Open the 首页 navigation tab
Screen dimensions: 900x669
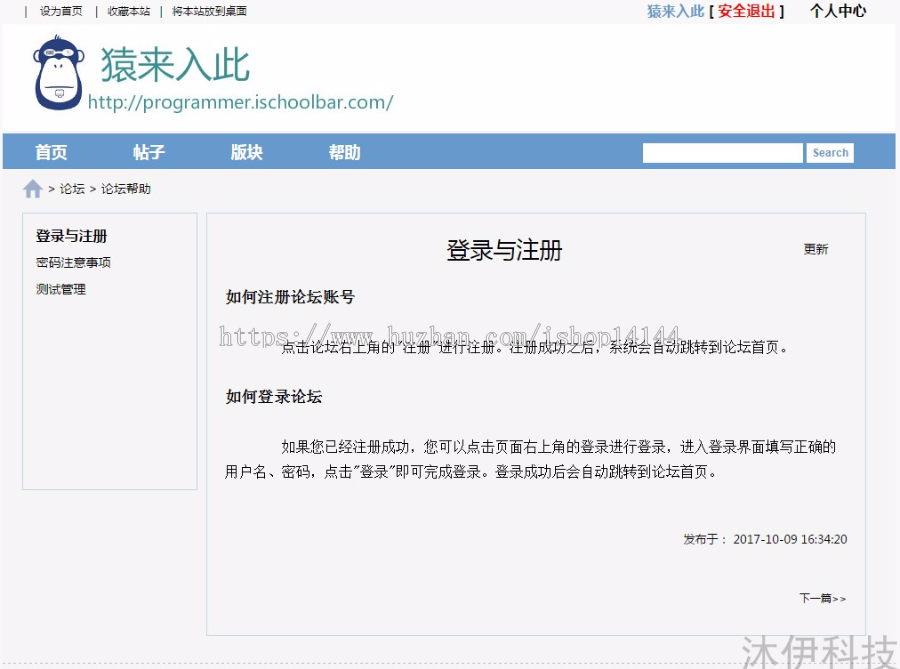[51, 152]
